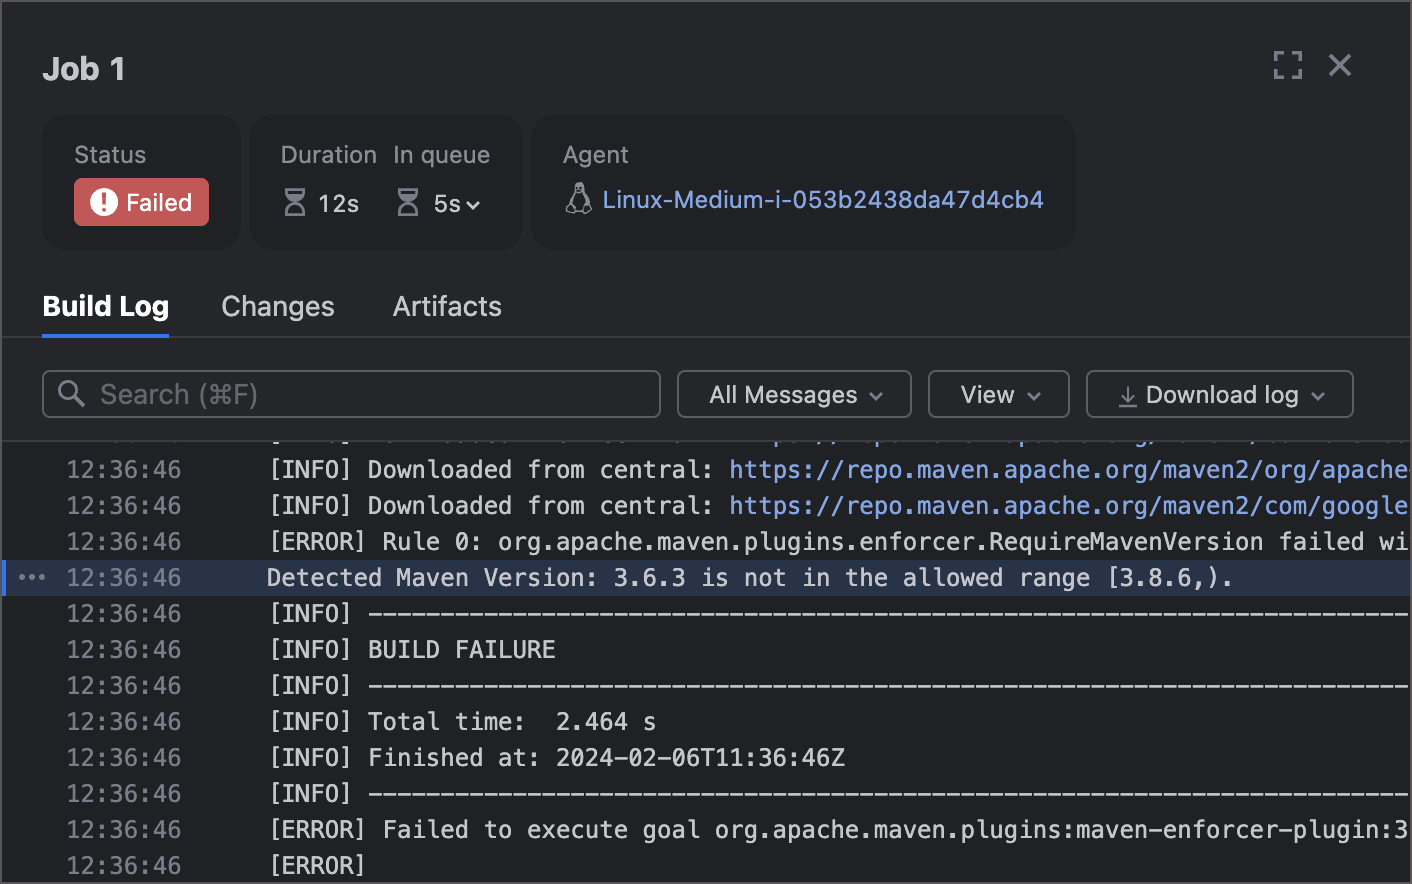Switch to the Artifacts tab
The height and width of the screenshot is (884, 1412).
447,307
